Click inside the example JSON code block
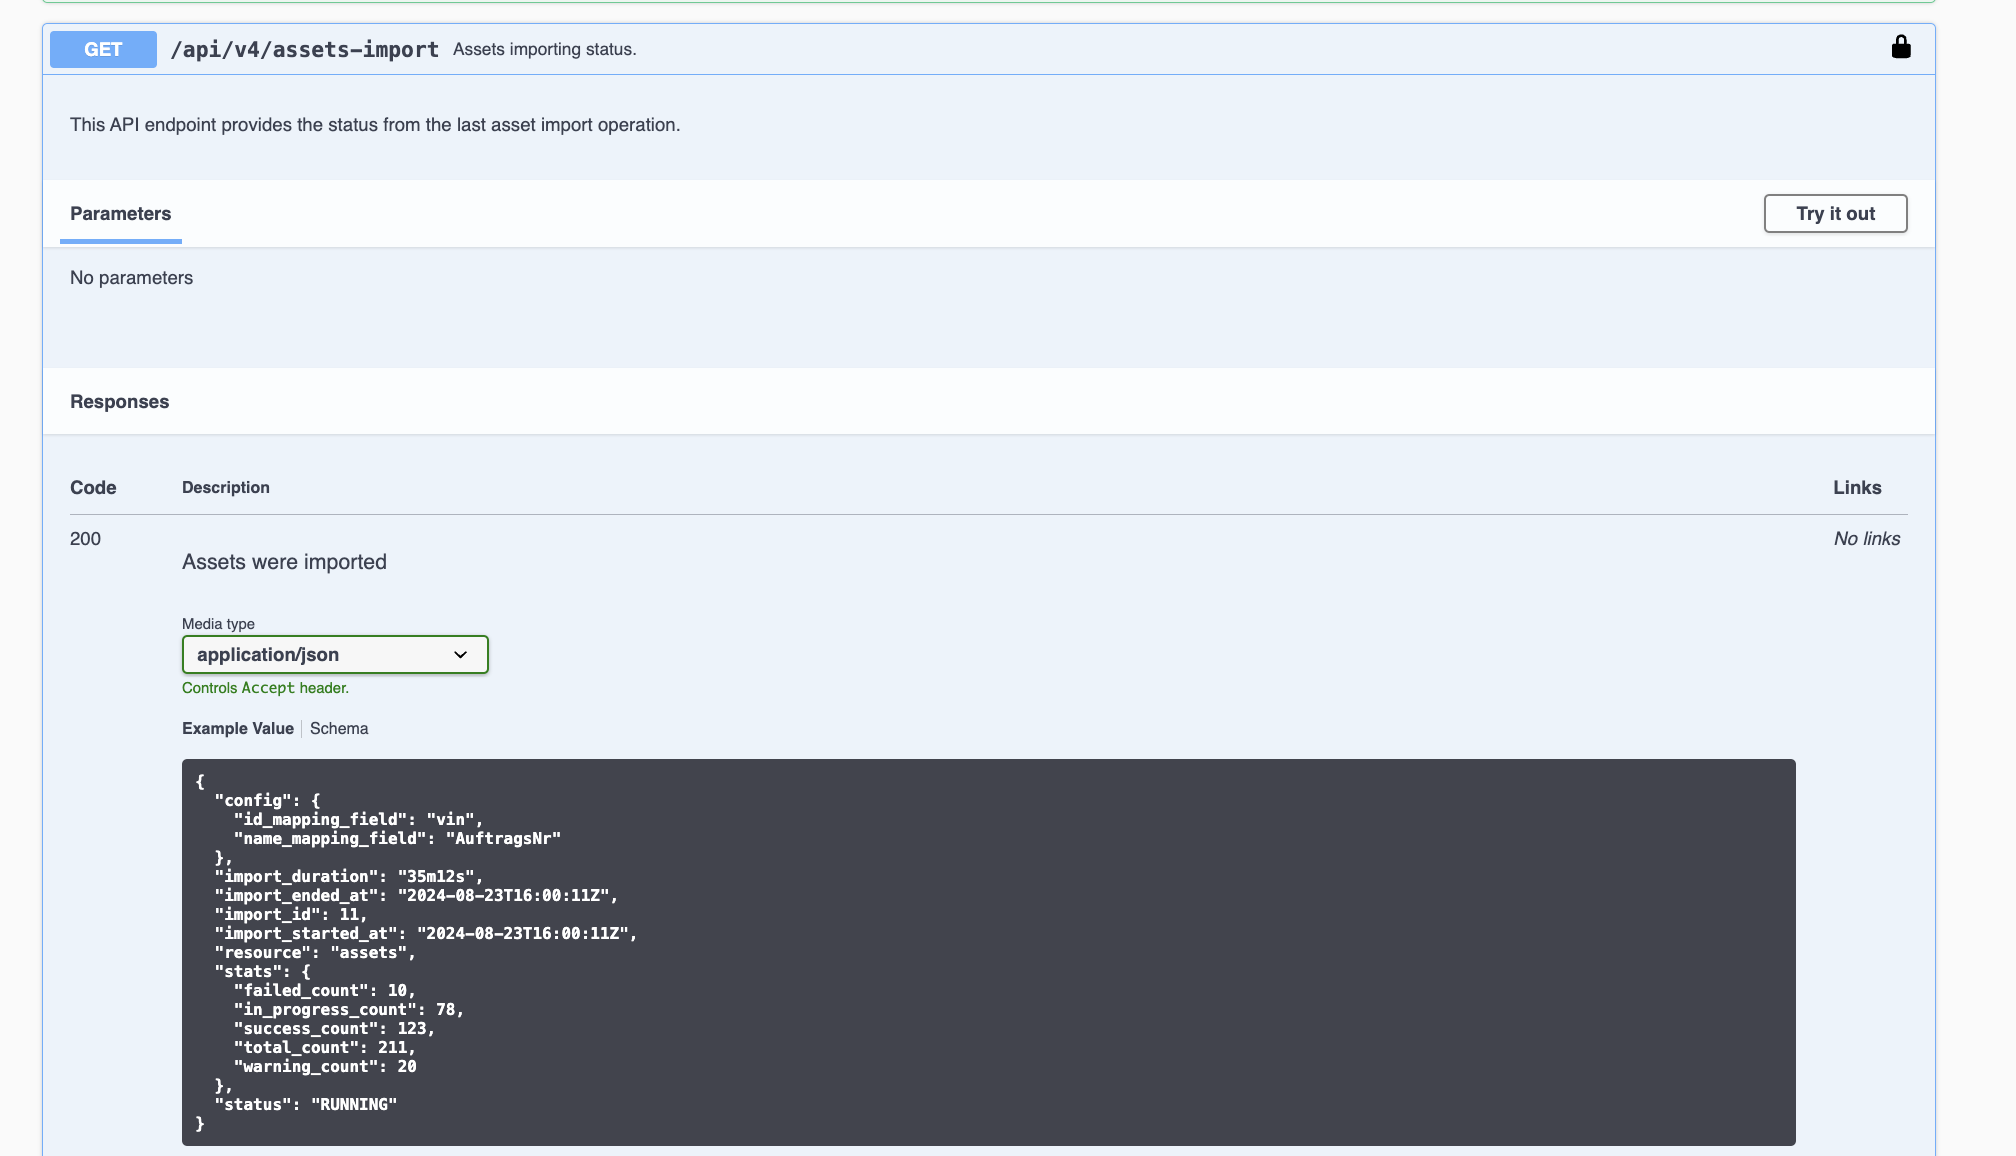 tap(988, 951)
